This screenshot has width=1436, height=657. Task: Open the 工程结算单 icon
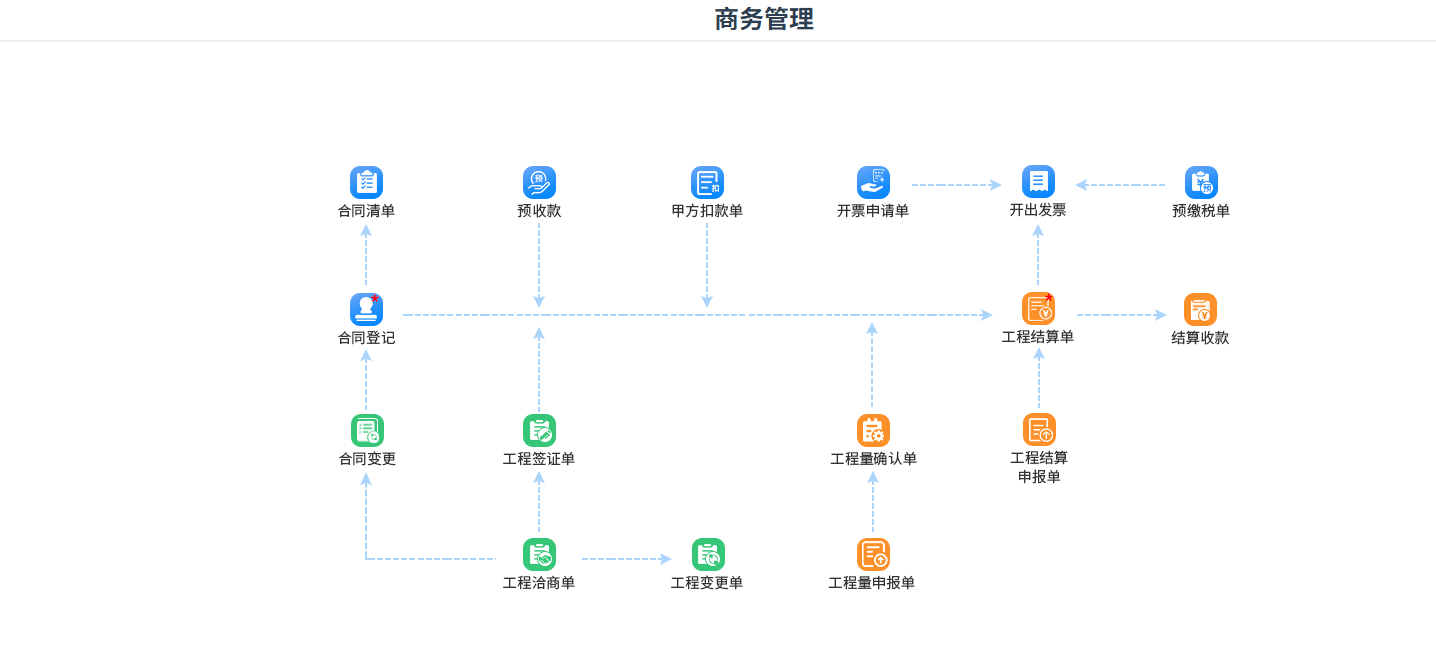1038,308
